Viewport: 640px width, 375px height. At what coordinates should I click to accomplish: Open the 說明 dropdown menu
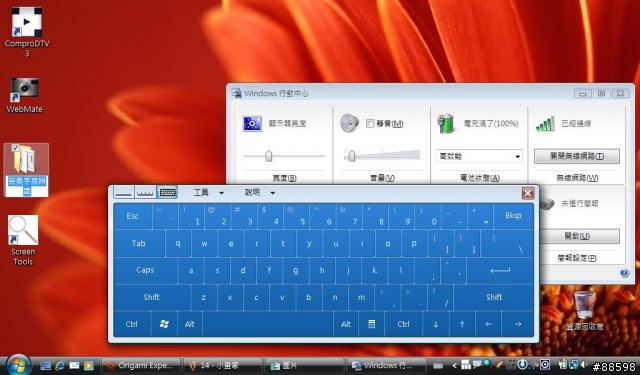(260, 192)
